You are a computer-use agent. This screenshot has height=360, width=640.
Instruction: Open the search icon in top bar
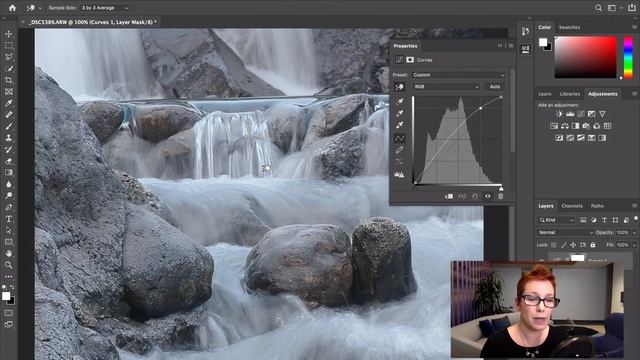pyautogui.click(x=598, y=8)
